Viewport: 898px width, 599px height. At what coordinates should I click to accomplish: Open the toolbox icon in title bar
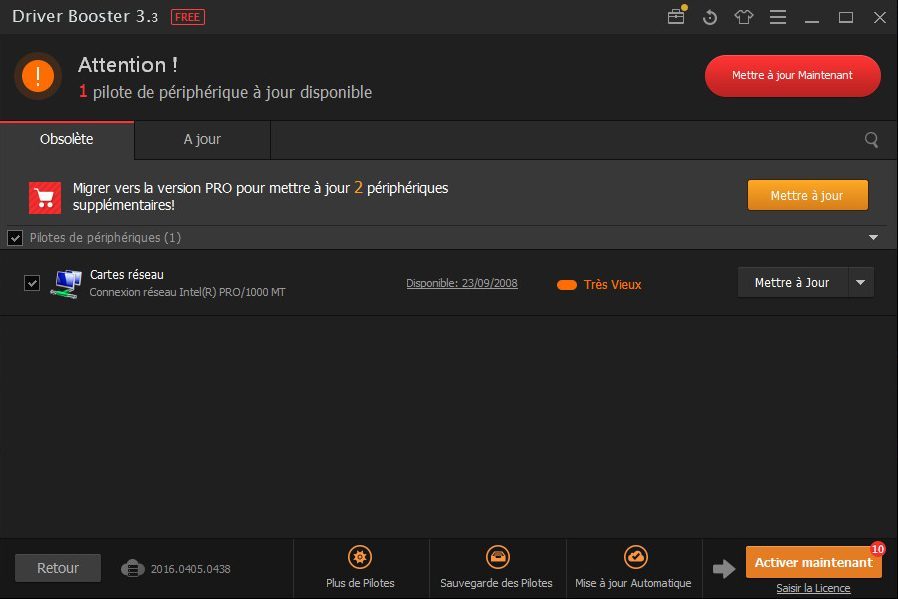676,17
